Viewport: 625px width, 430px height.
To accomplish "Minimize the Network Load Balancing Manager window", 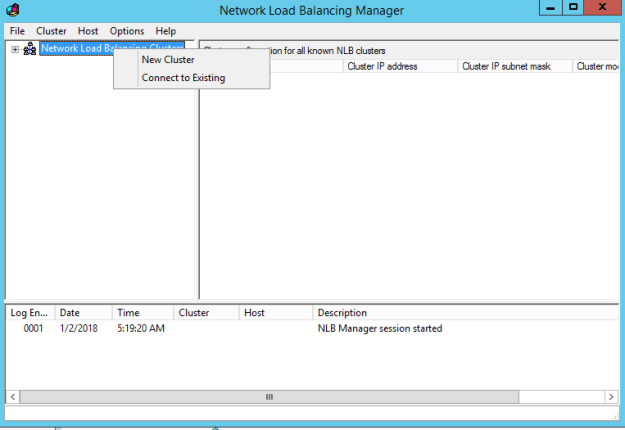I will click(550, 8).
